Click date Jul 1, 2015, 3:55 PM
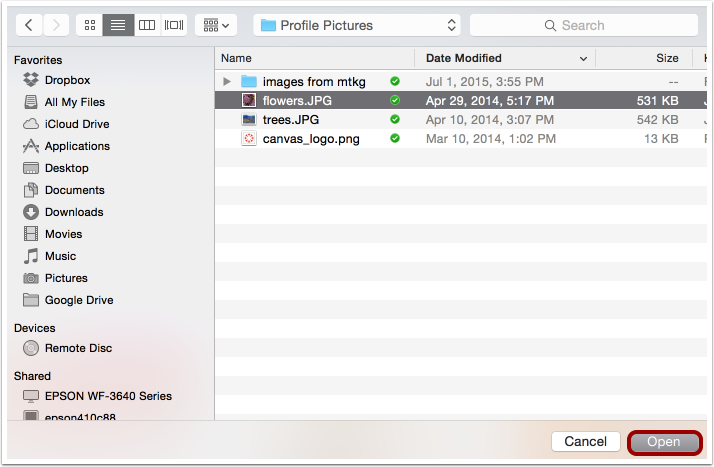Image resolution: width=714 pixels, height=467 pixels. coord(484,81)
